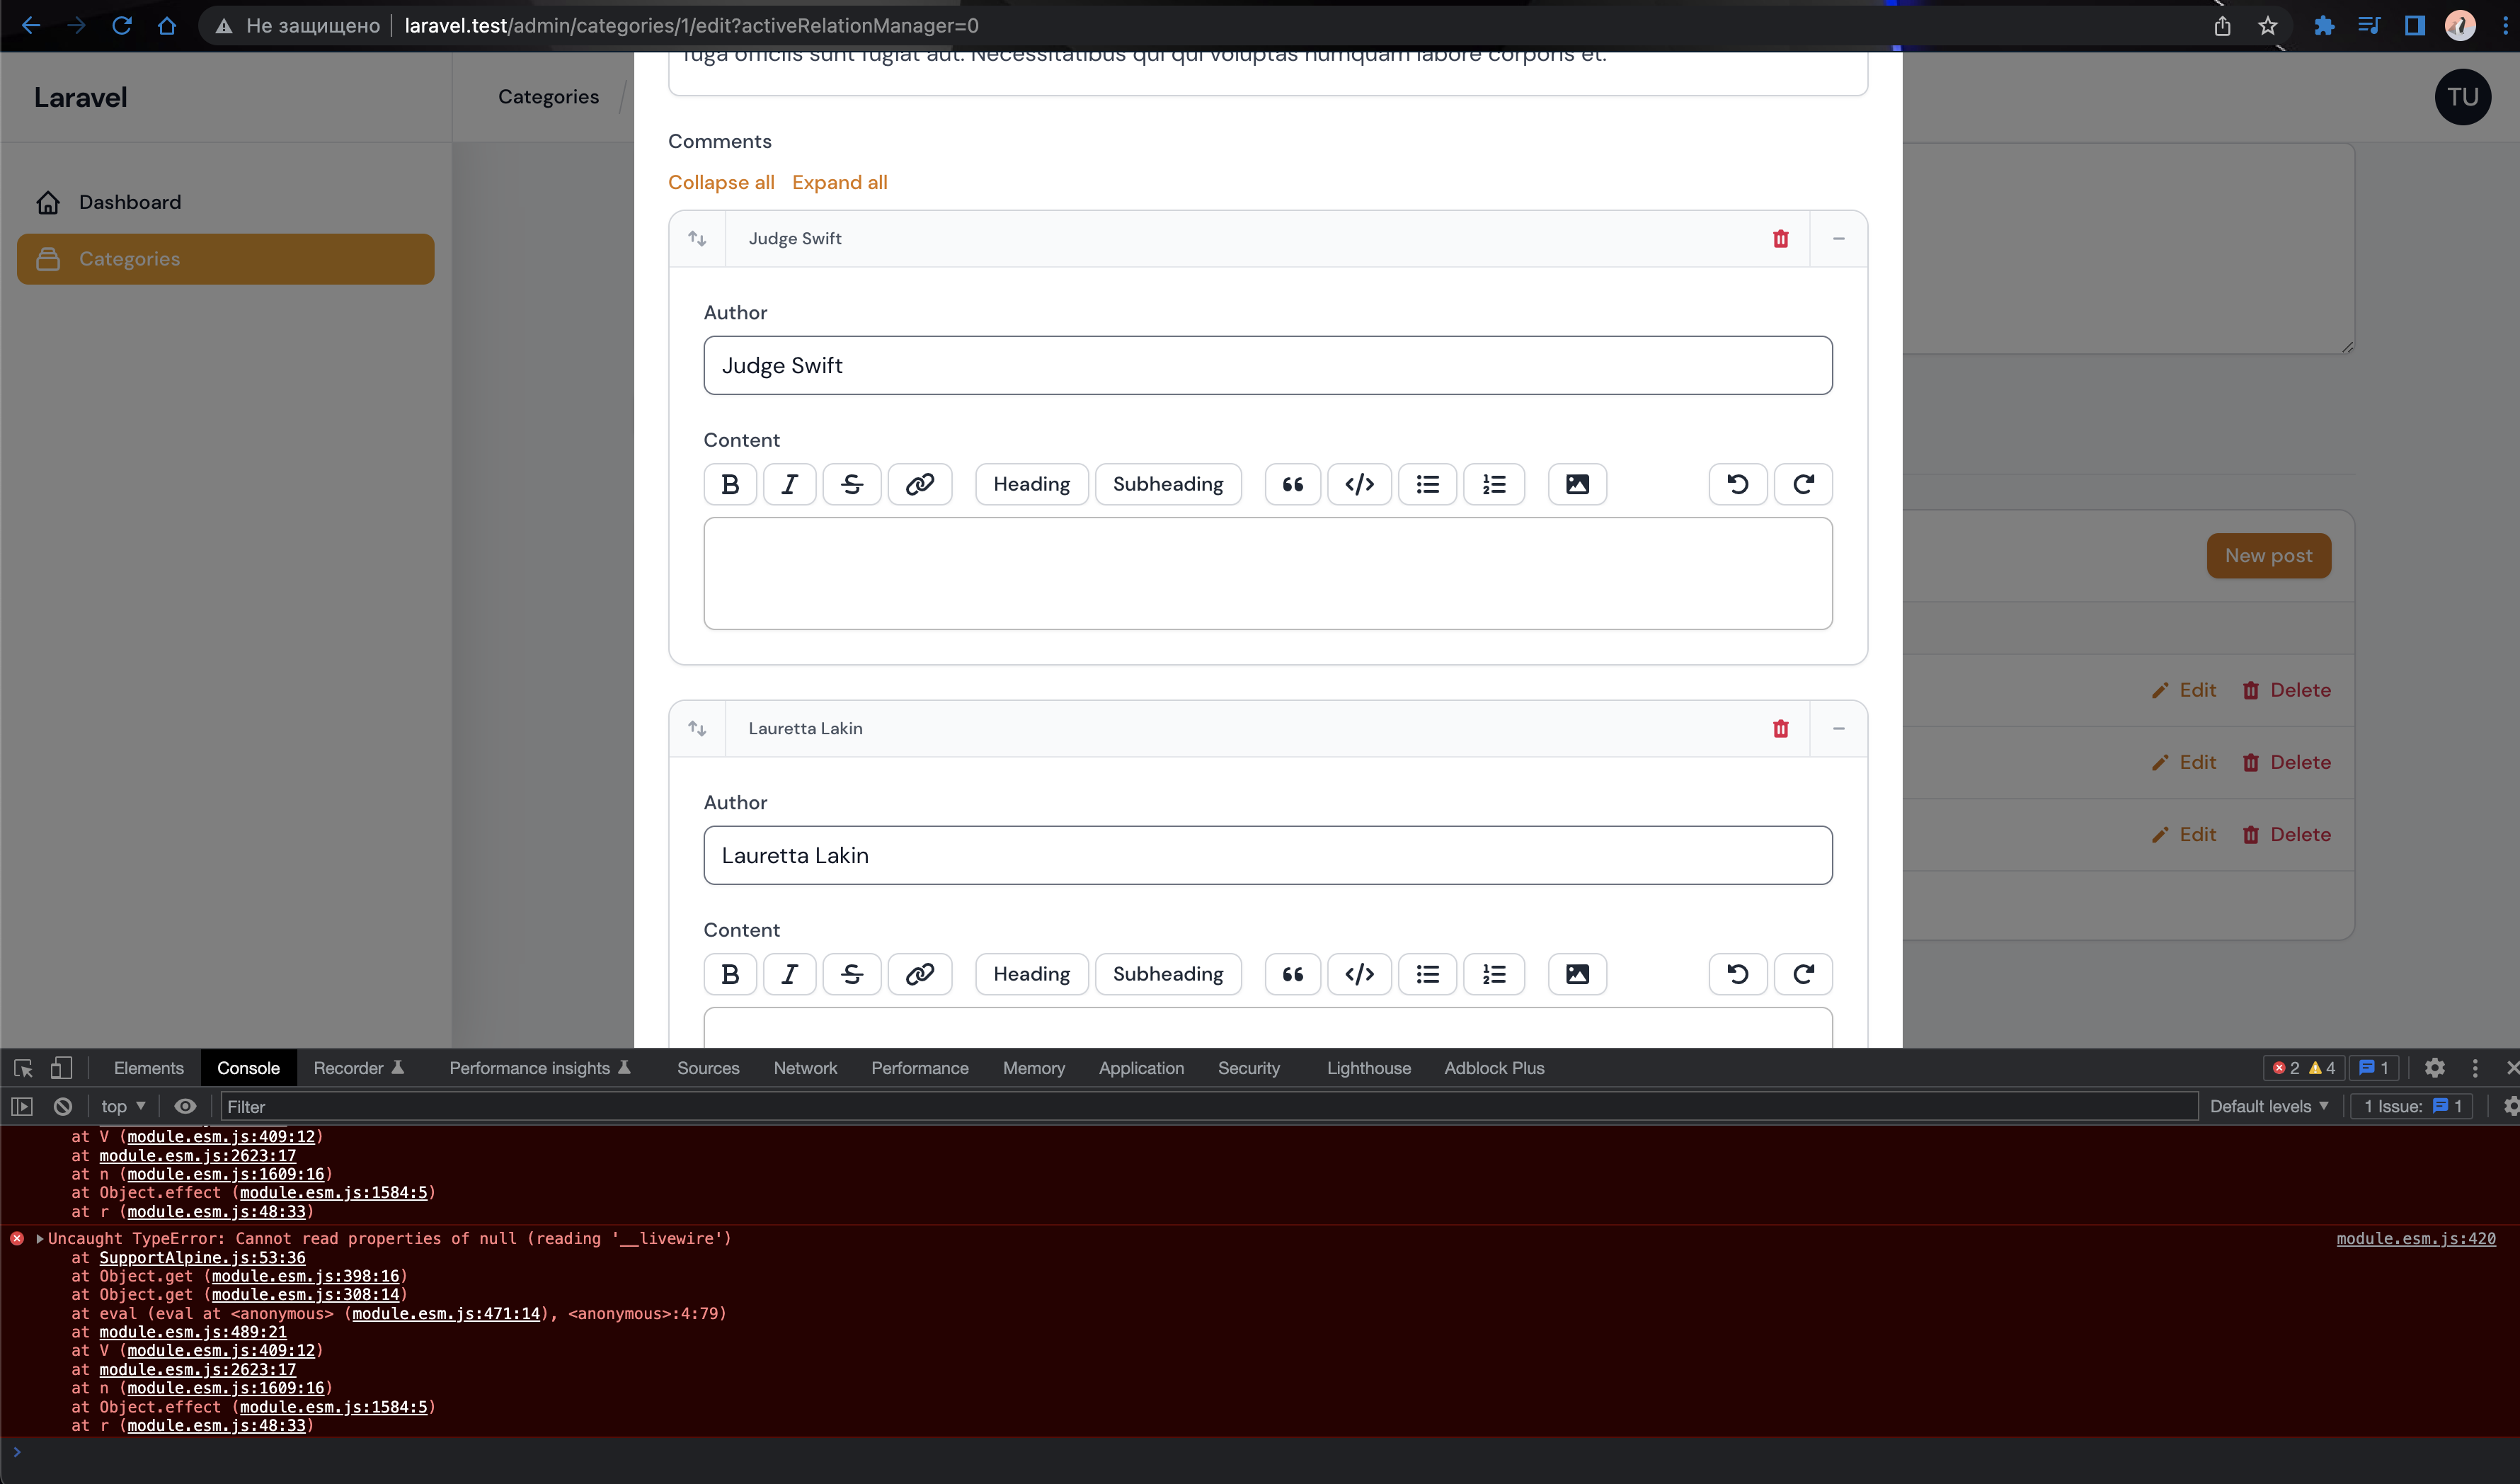Undo changes with the undo arrow icon

tap(1737, 484)
